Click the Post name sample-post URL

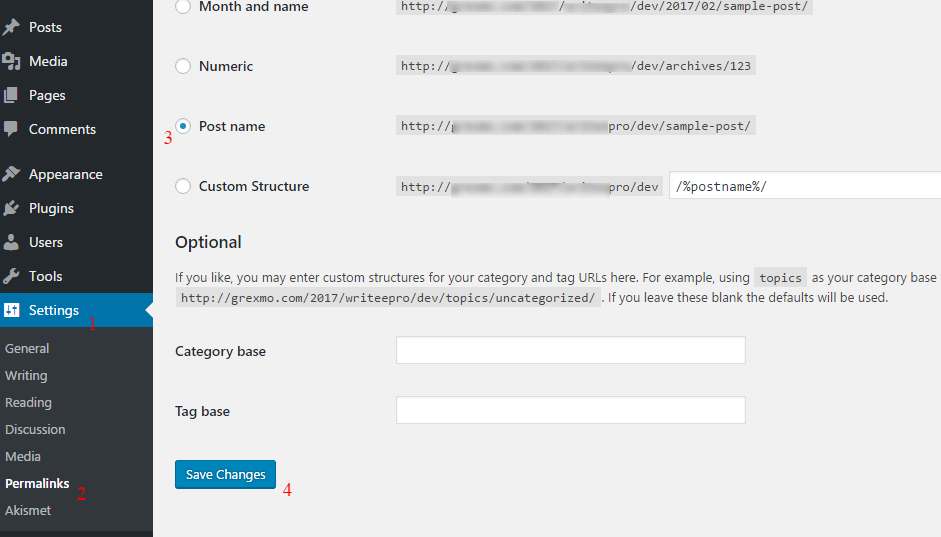pyautogui.click(x=576, y=126)
